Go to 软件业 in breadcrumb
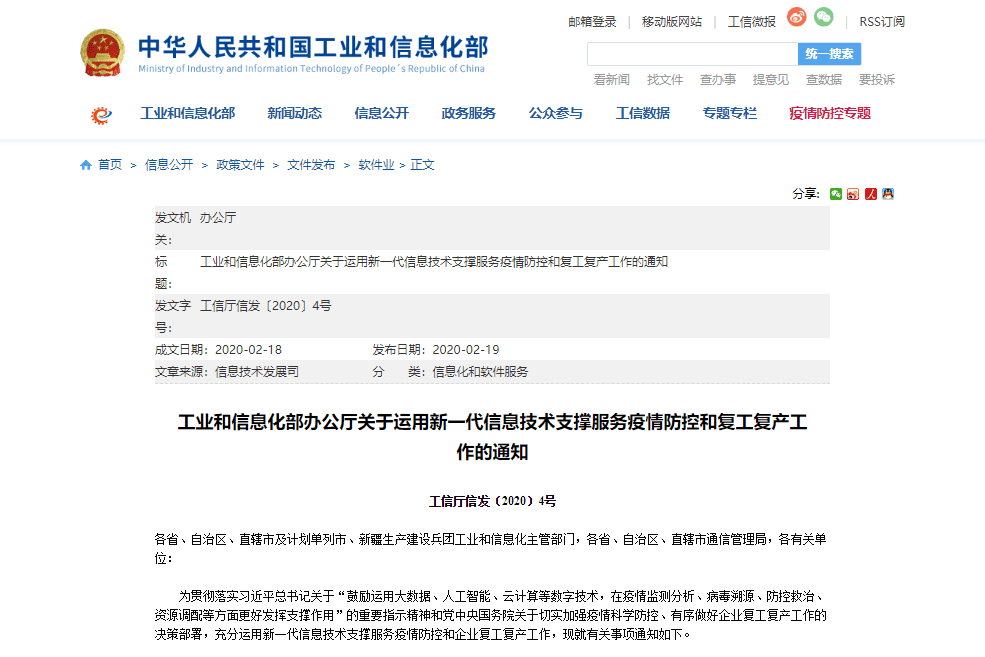This screenshot has width=985, height=657. coord(376,165)
